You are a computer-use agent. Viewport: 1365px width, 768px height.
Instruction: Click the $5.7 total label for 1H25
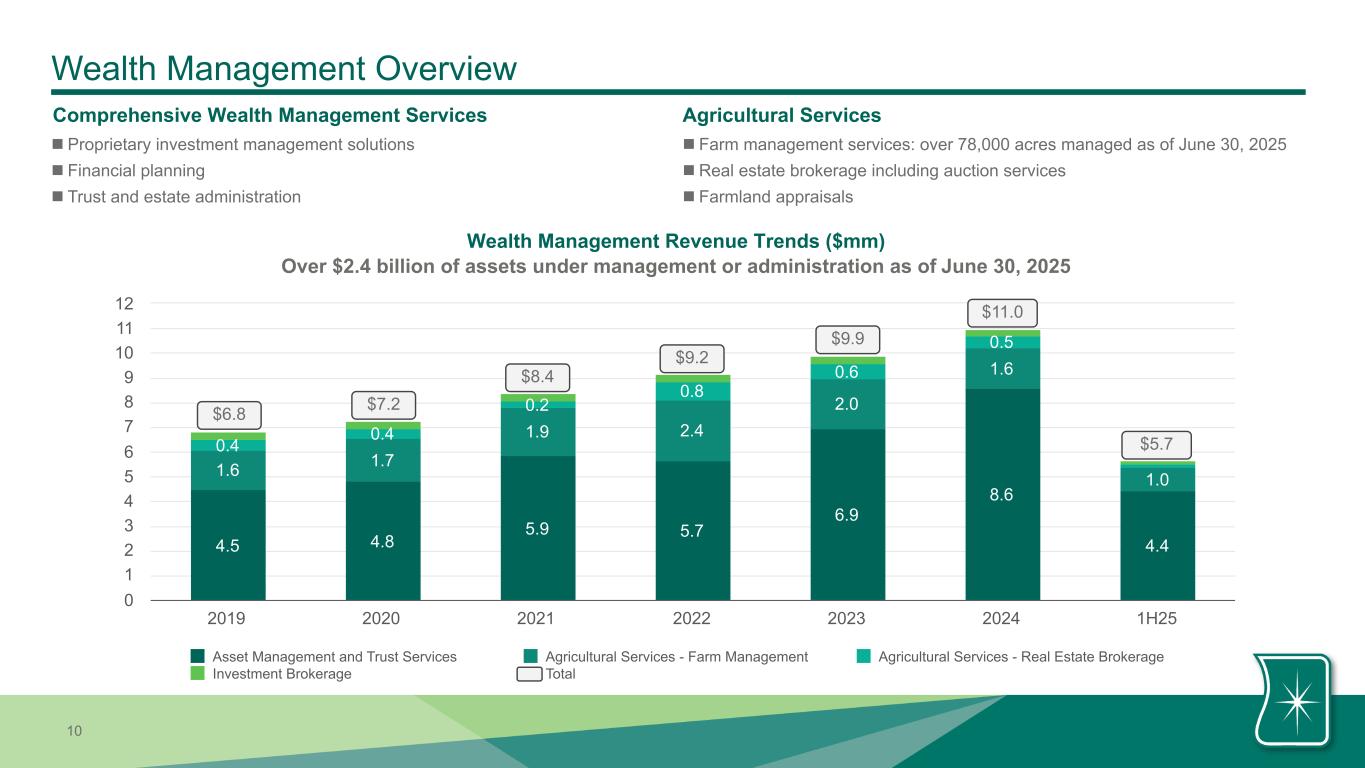(1158, 443)
